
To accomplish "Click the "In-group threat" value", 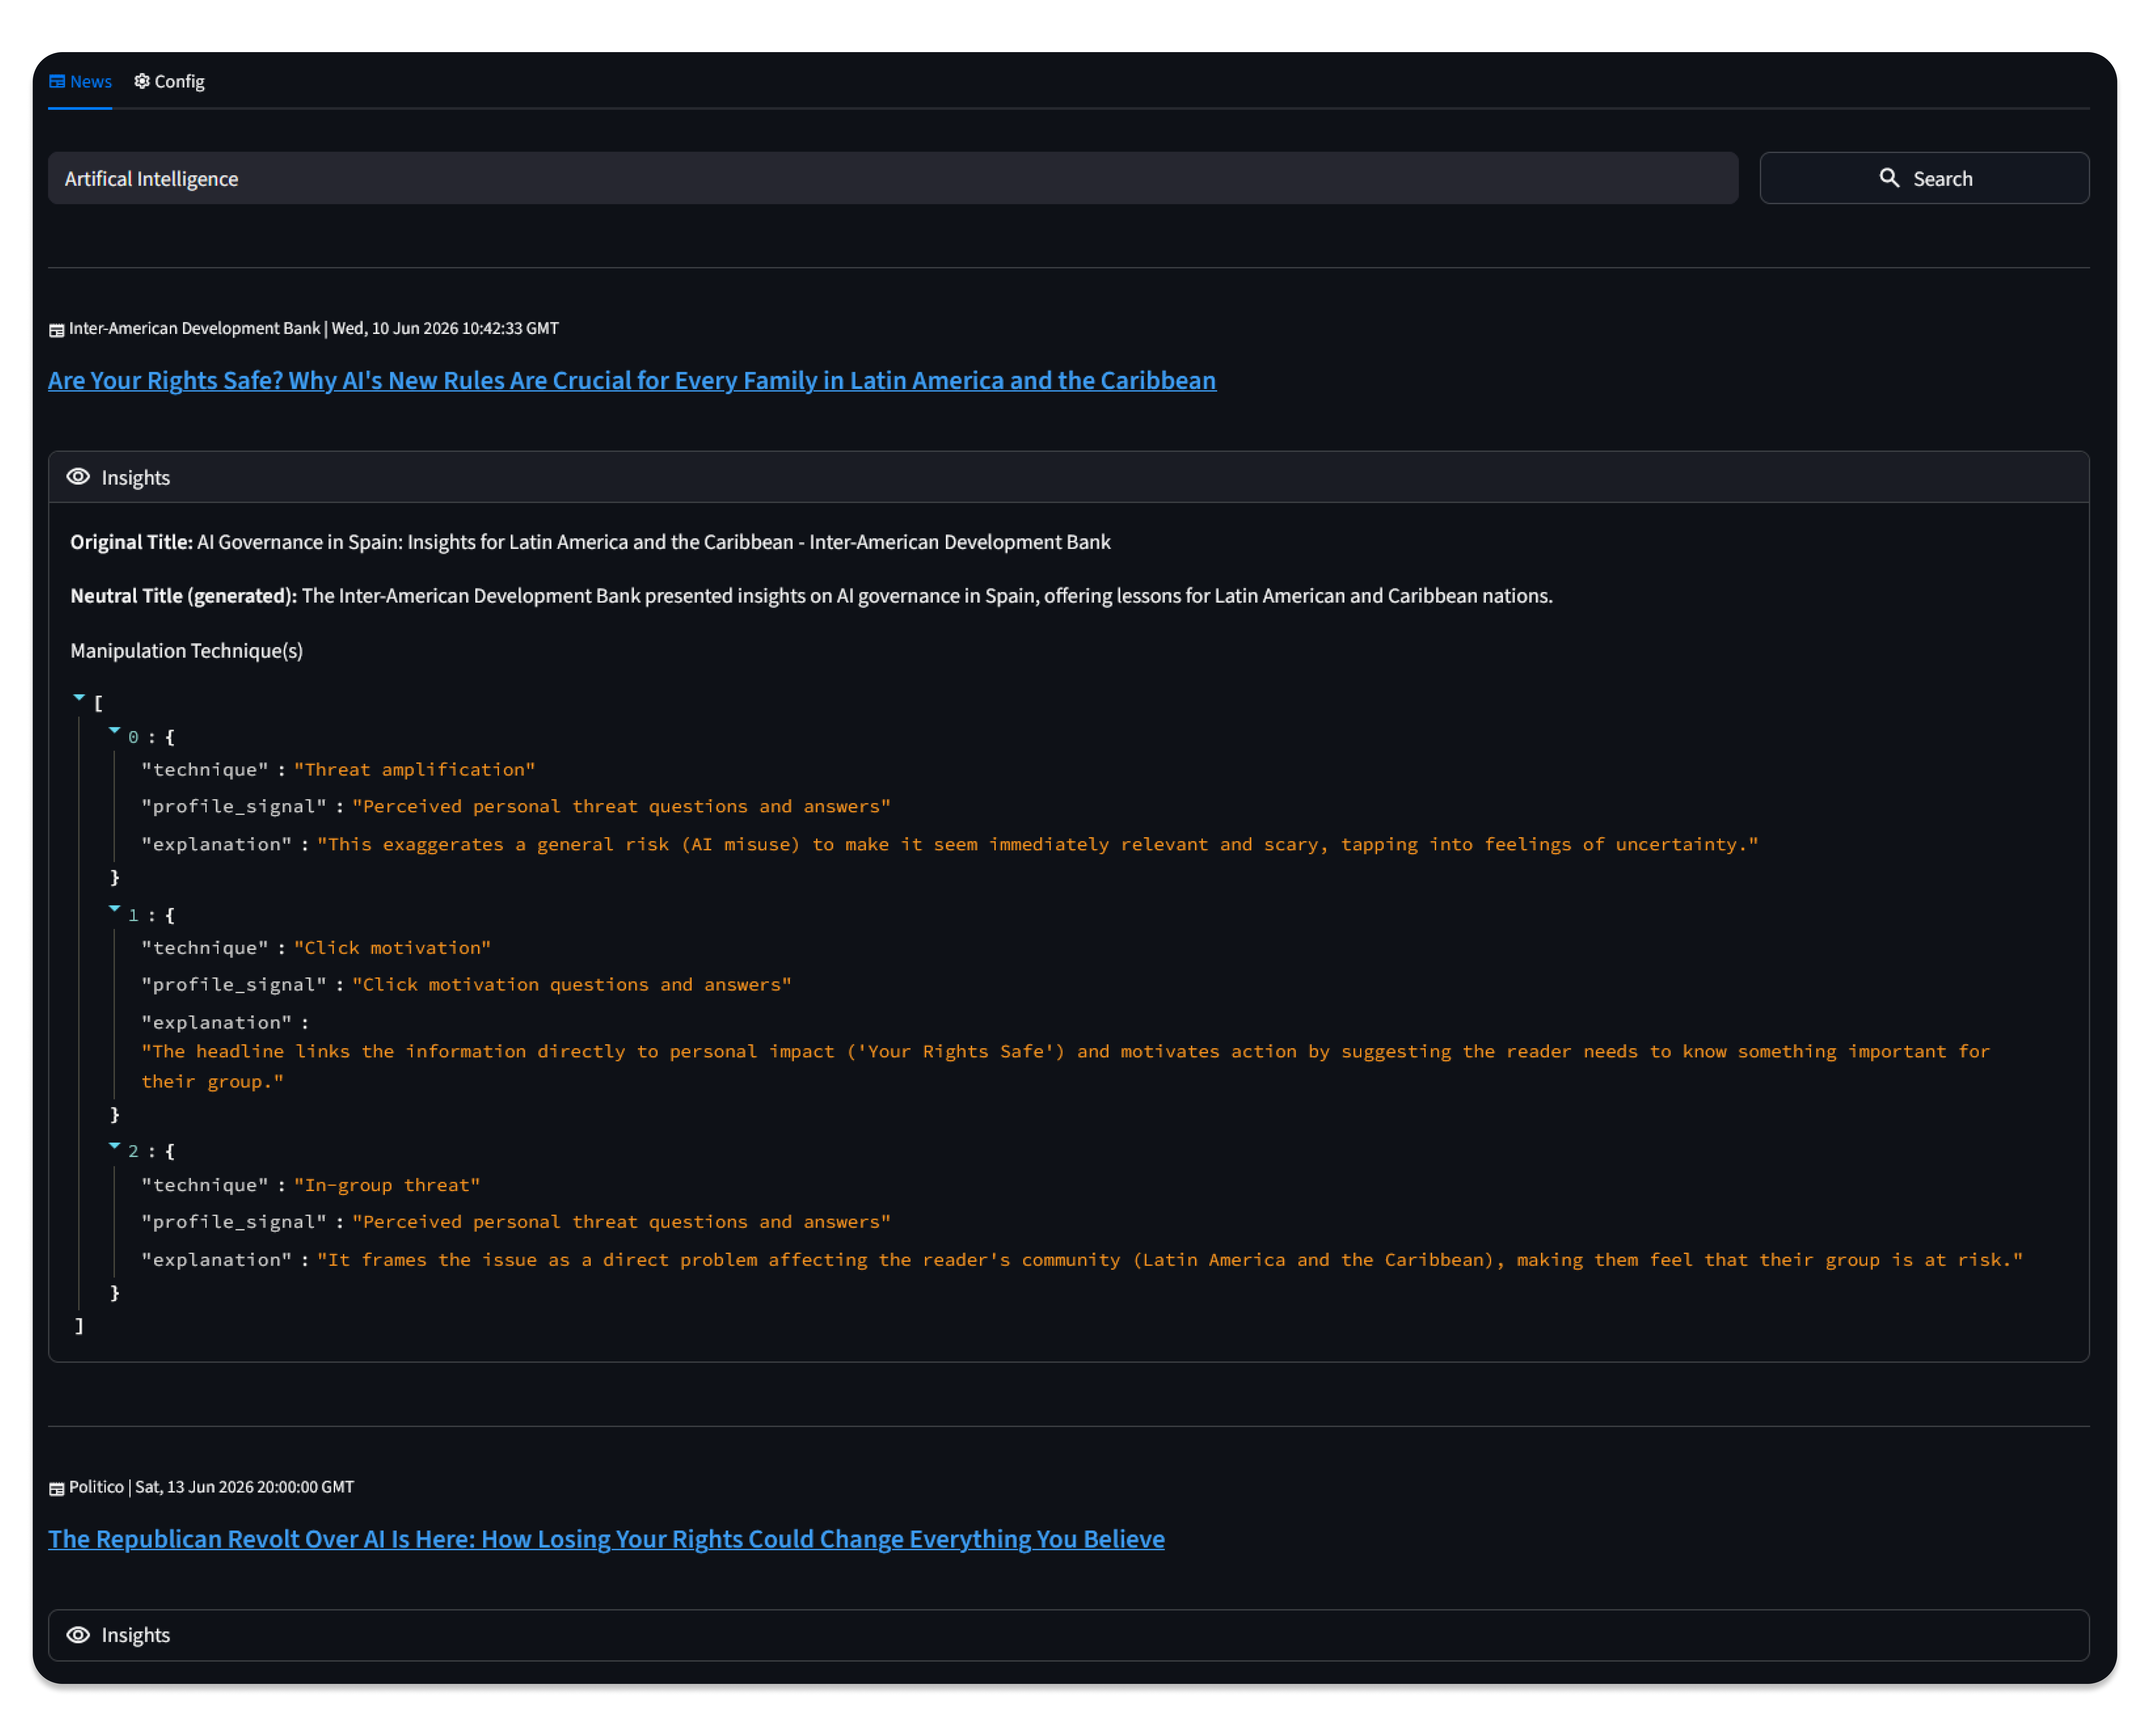I will click(387, 1185).
